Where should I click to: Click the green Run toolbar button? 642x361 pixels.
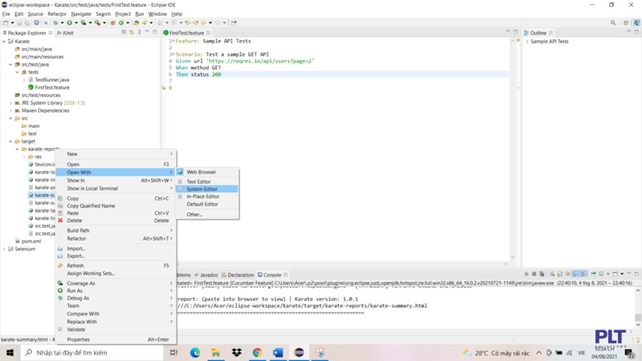[x=70, y=23]
